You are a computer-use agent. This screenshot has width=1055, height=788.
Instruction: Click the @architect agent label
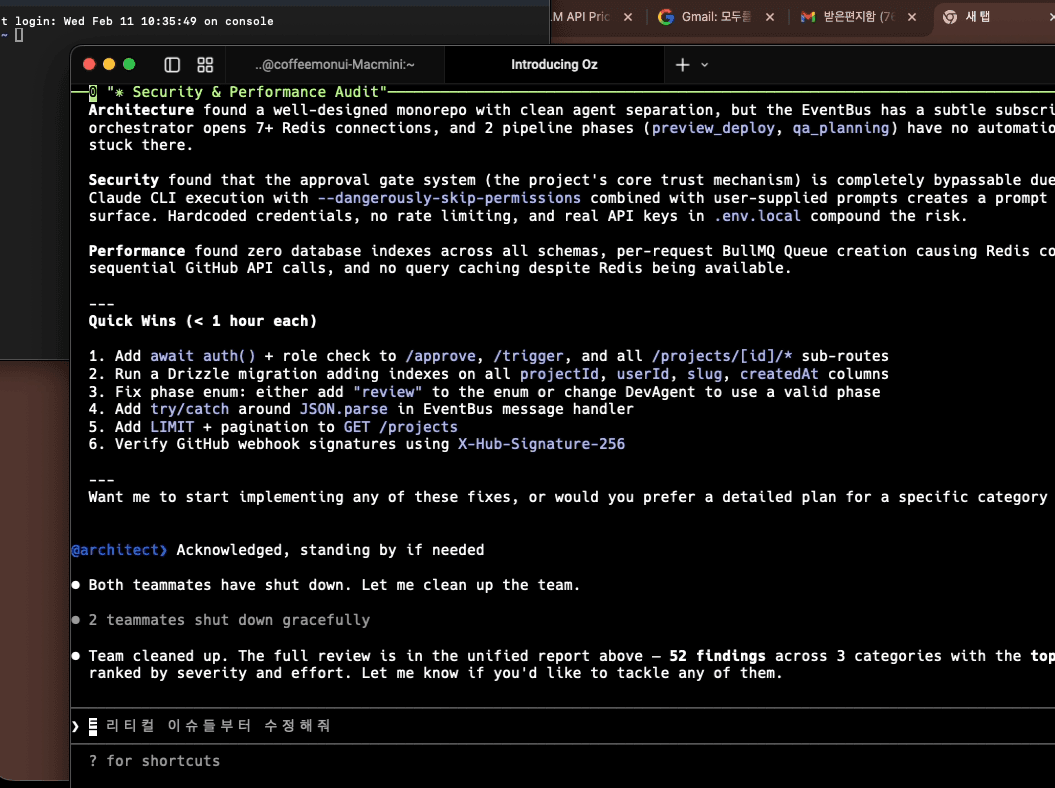click(117, 550)
